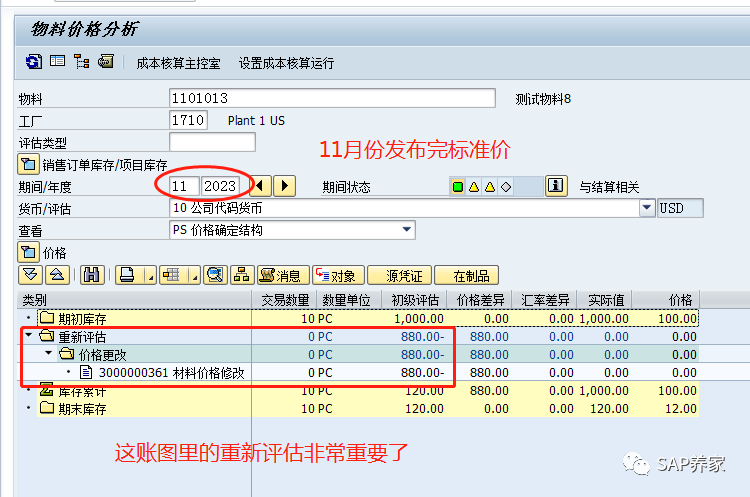Screen dimensions: 750x497
Task: Click the period field showing 11
Action: point(184,186)
